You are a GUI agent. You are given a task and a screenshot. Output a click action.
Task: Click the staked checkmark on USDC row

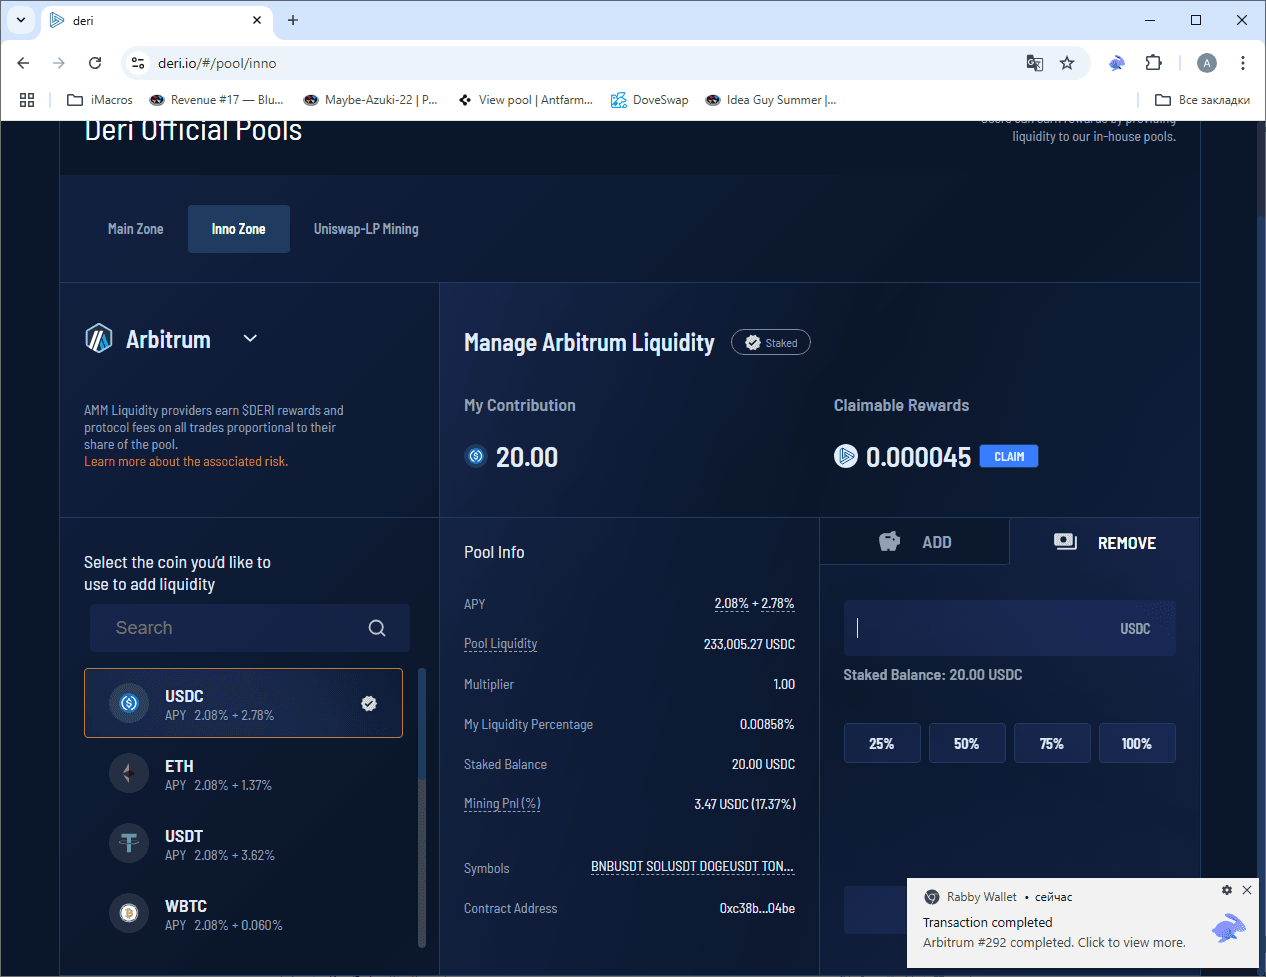pyautogui.click(x=369, y=703)
